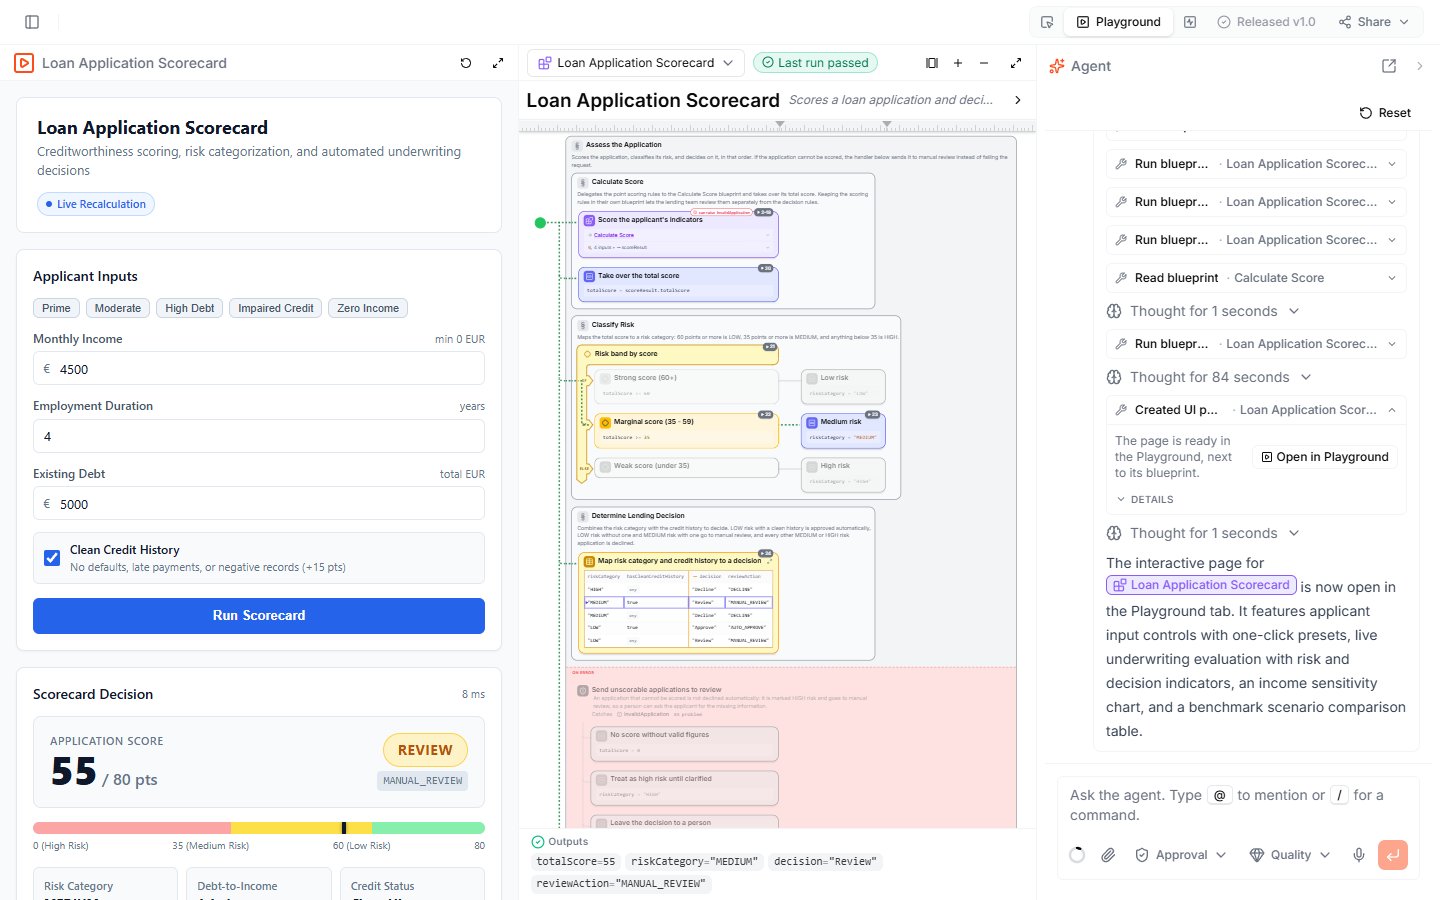Click the refresh icon beside Loan Application Scorecard

click(466, 63)
